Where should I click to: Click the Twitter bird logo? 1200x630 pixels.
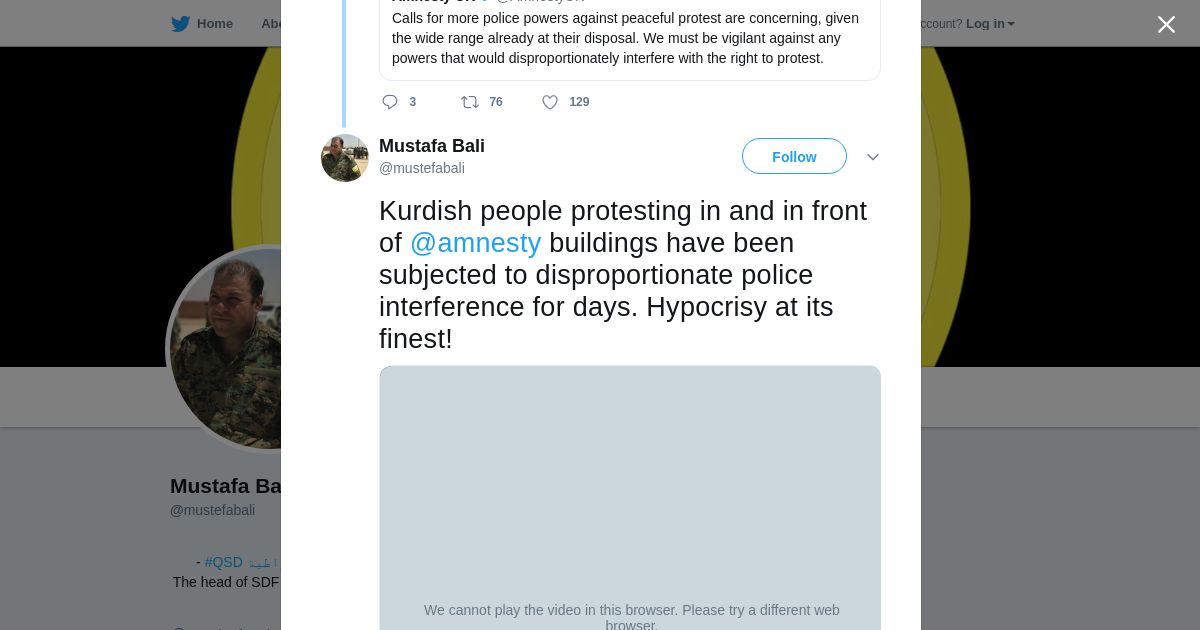point(180,24)
